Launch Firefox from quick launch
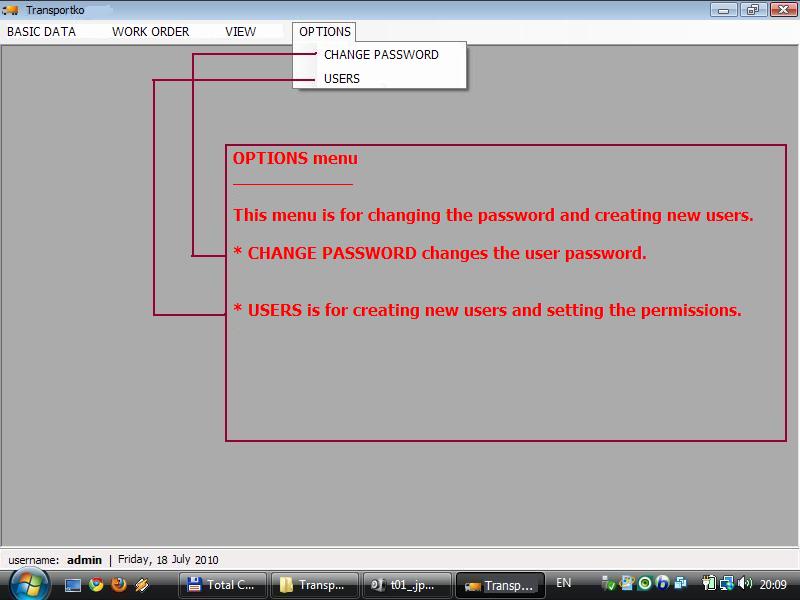This screenshot has height=600, width=800. [119, 585]
